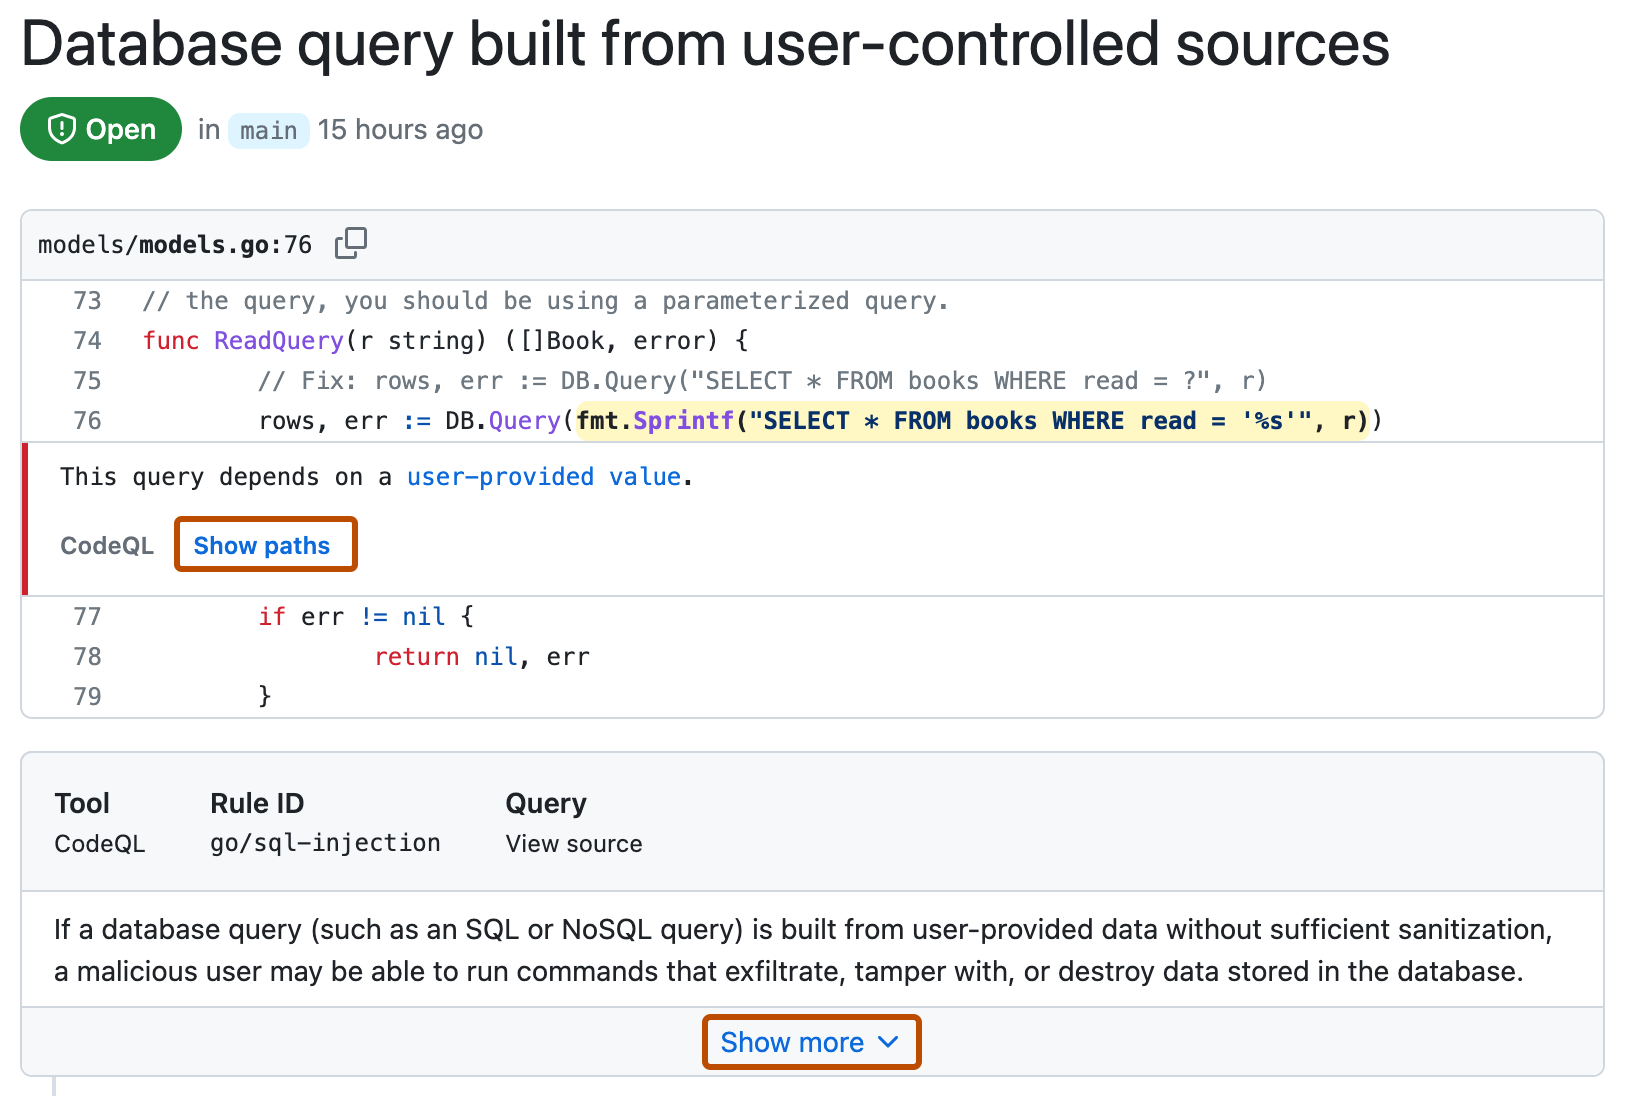Click the CodeQL entry under Tool
The height and width of the screenshot is (1108, 1644).
coord(100,843)
